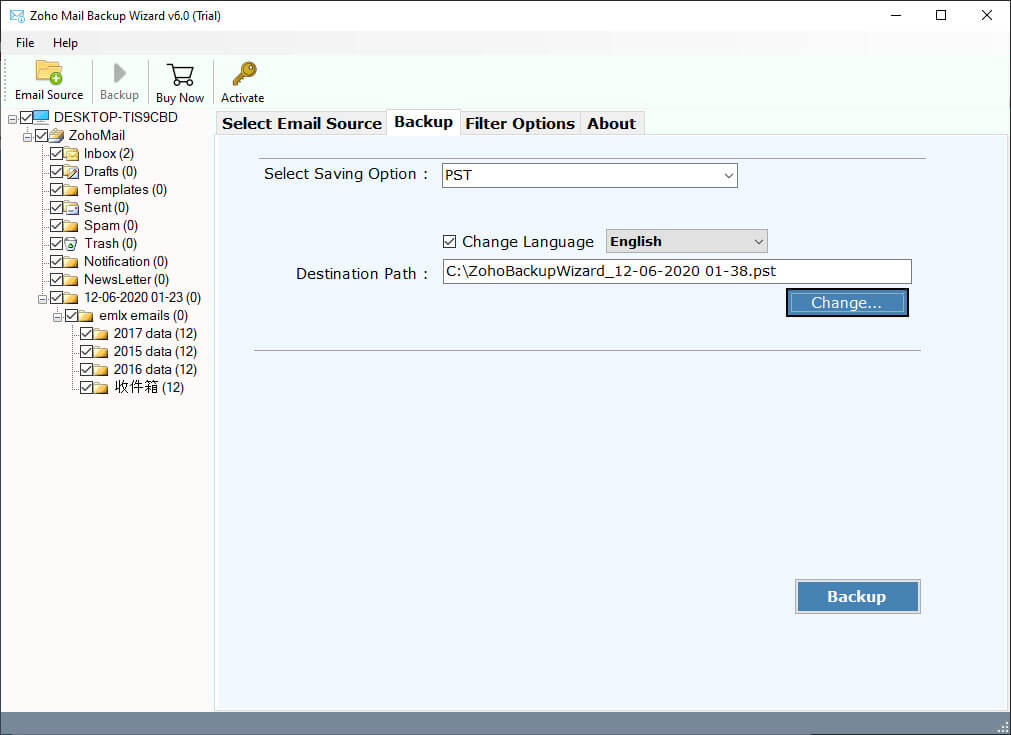Click the blue Backup button
Image resolution: width=1011 pixels, height=735 pixels.
[857, 596]
